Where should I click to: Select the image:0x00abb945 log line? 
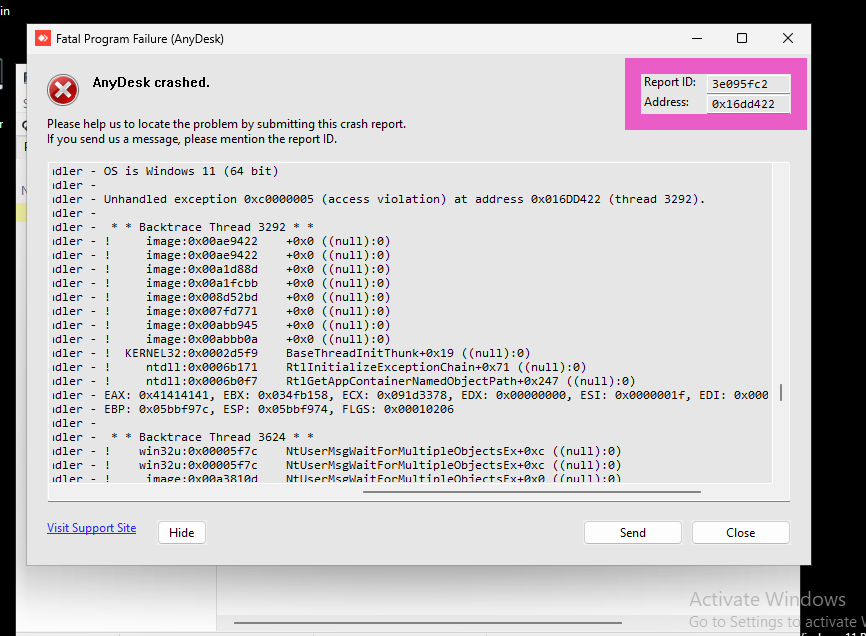pyautogui.click(x=221, y=326)
